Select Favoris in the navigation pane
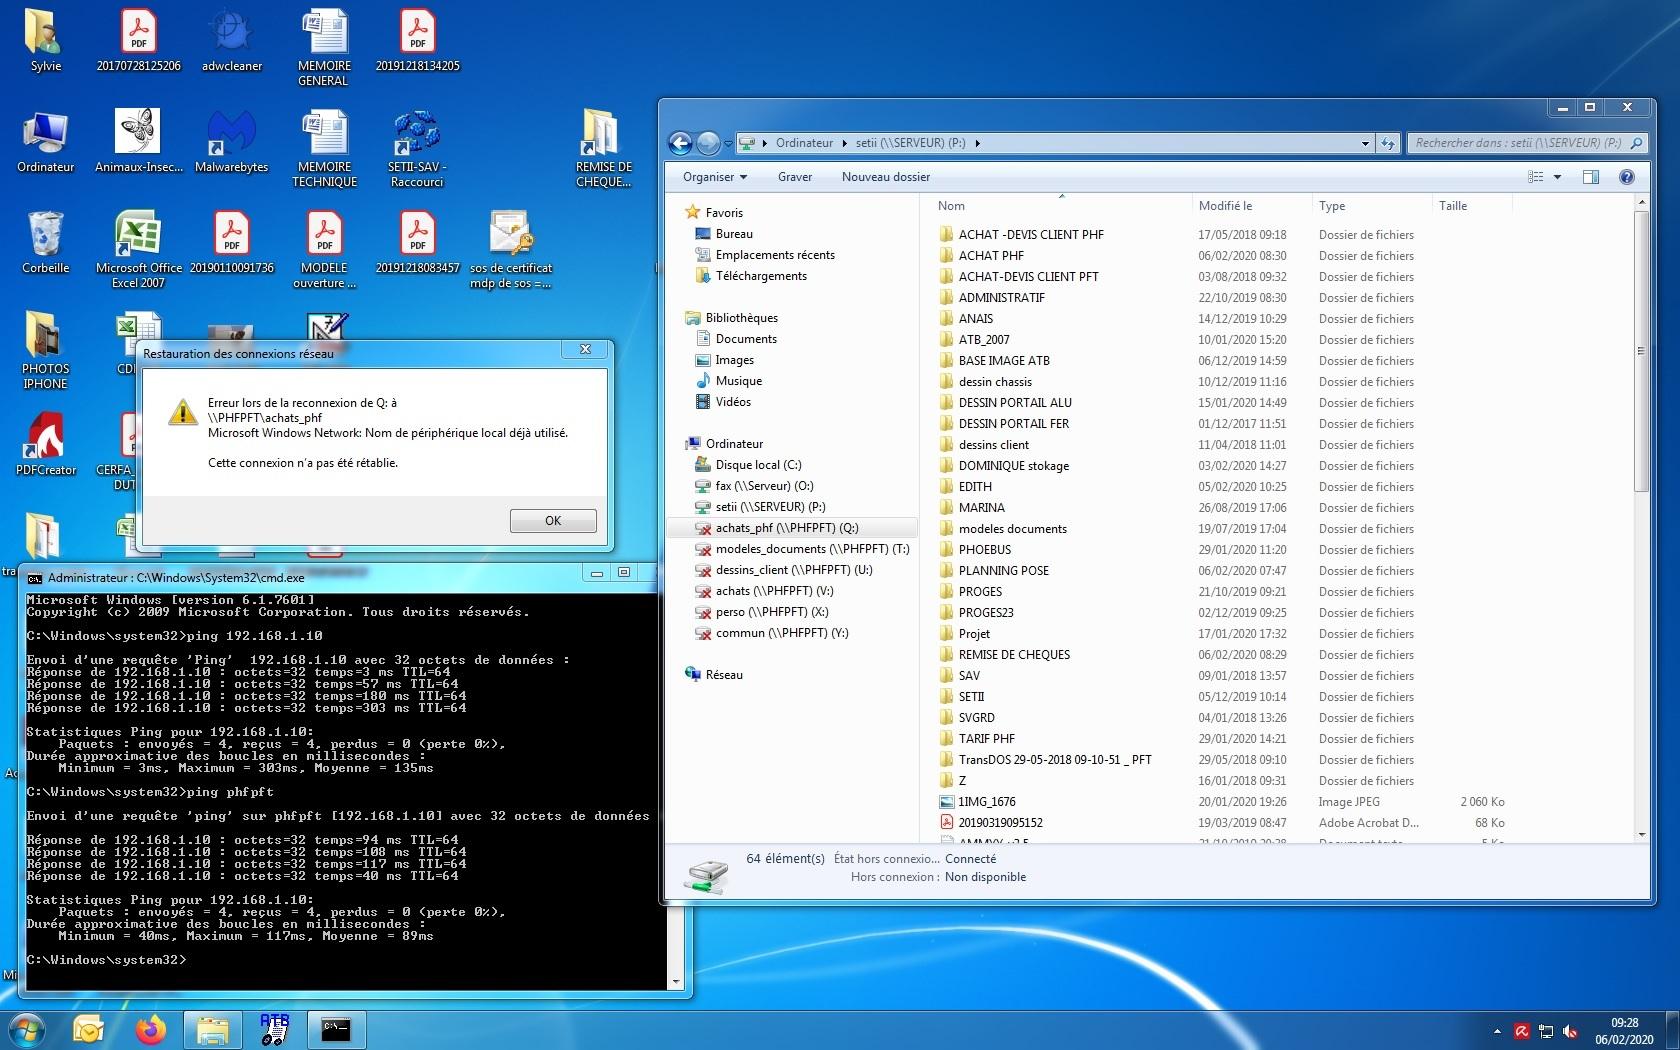The height and width of the screenshot is (1050, 1680). (724, 213)
